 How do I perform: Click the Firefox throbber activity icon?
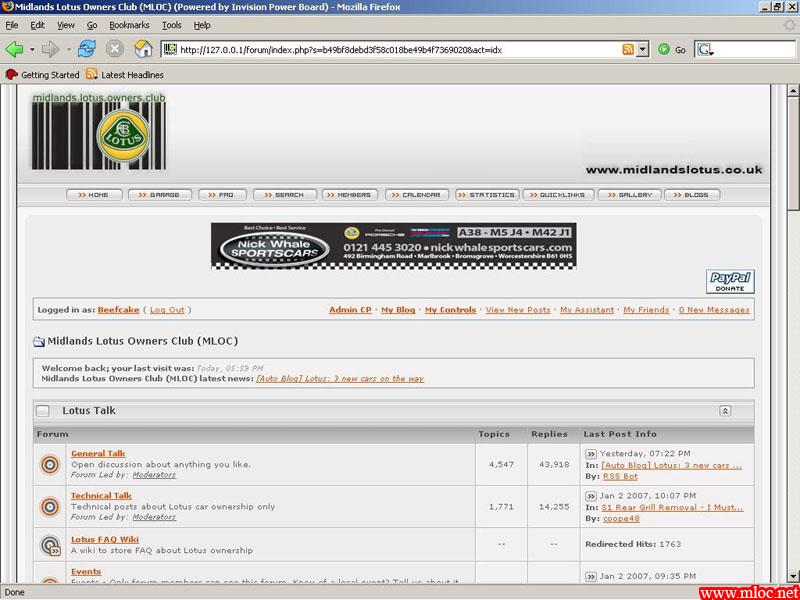789,24
